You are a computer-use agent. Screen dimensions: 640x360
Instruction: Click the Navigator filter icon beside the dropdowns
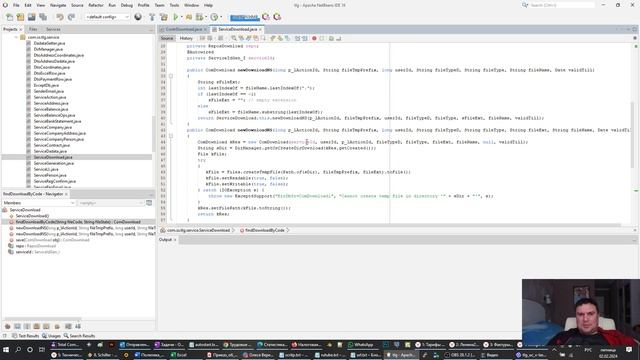(x=149, y=203)
